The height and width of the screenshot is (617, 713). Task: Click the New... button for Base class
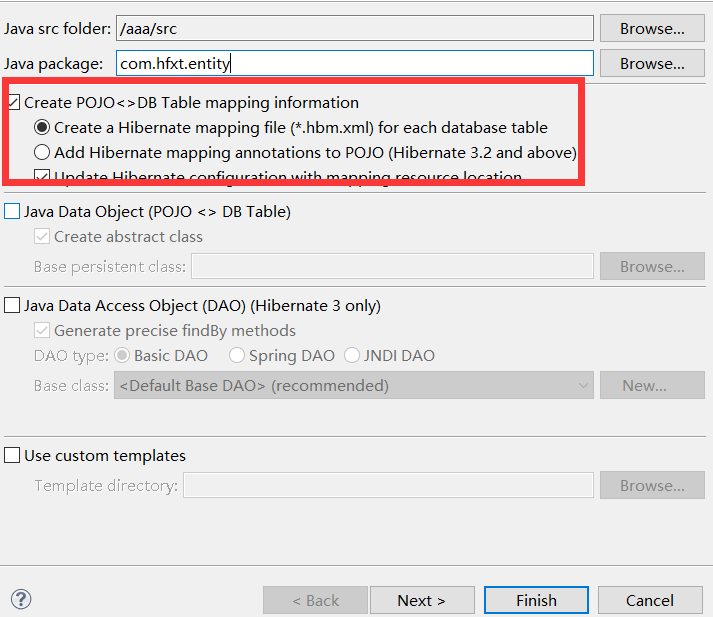(x=652, y=386)
